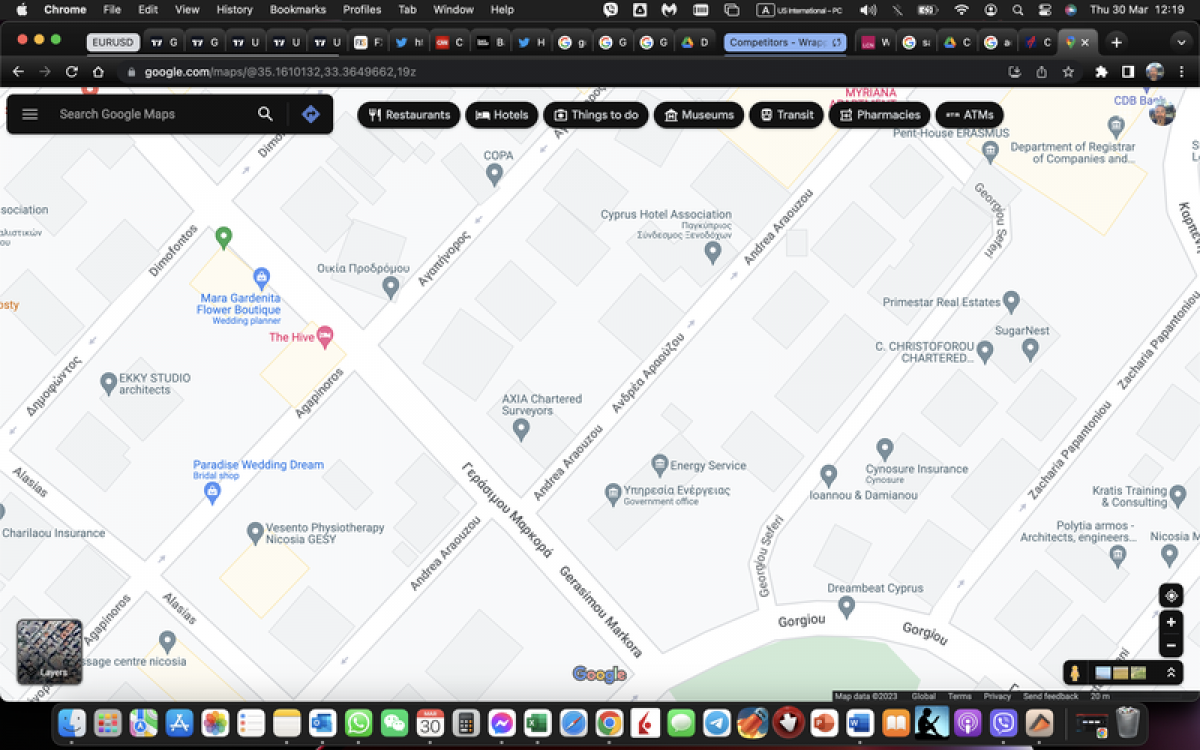Bookmark this page with the star icon
The height and width of the screenshot is (750, 1200).
click(1068, 72)
